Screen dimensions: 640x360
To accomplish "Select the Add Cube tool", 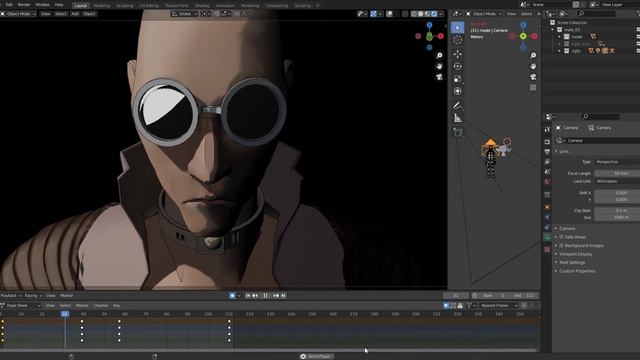I will click(x=458, y=132).
